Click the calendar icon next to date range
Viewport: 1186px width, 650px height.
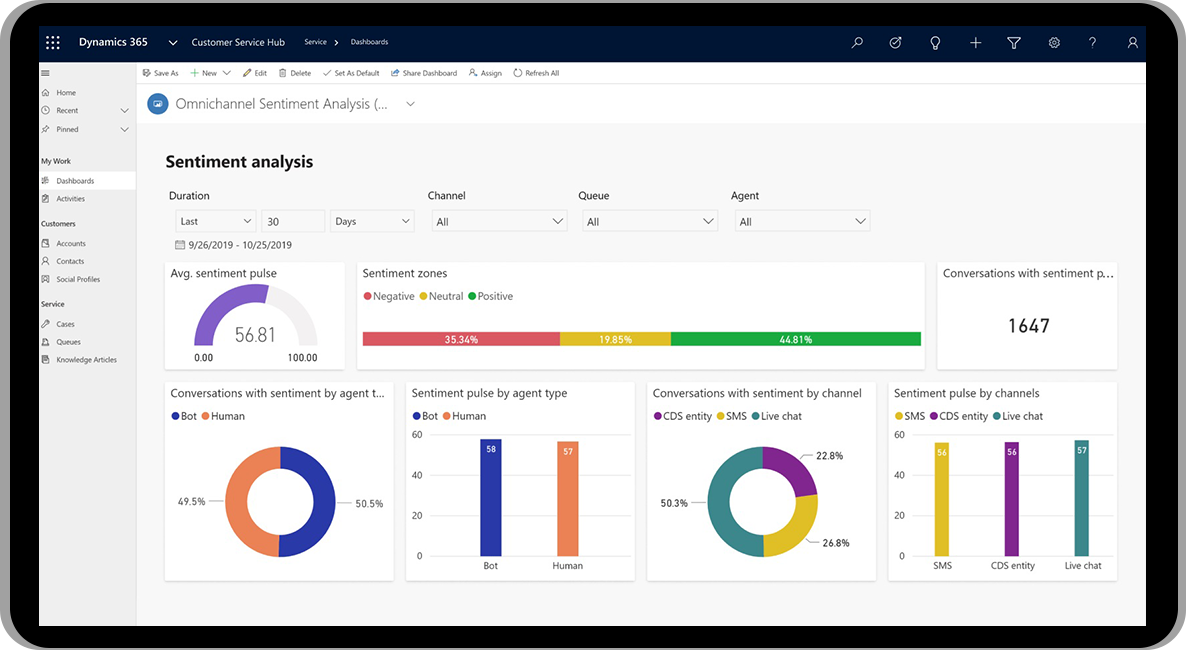pyautogui.click(x=180, y=245)
